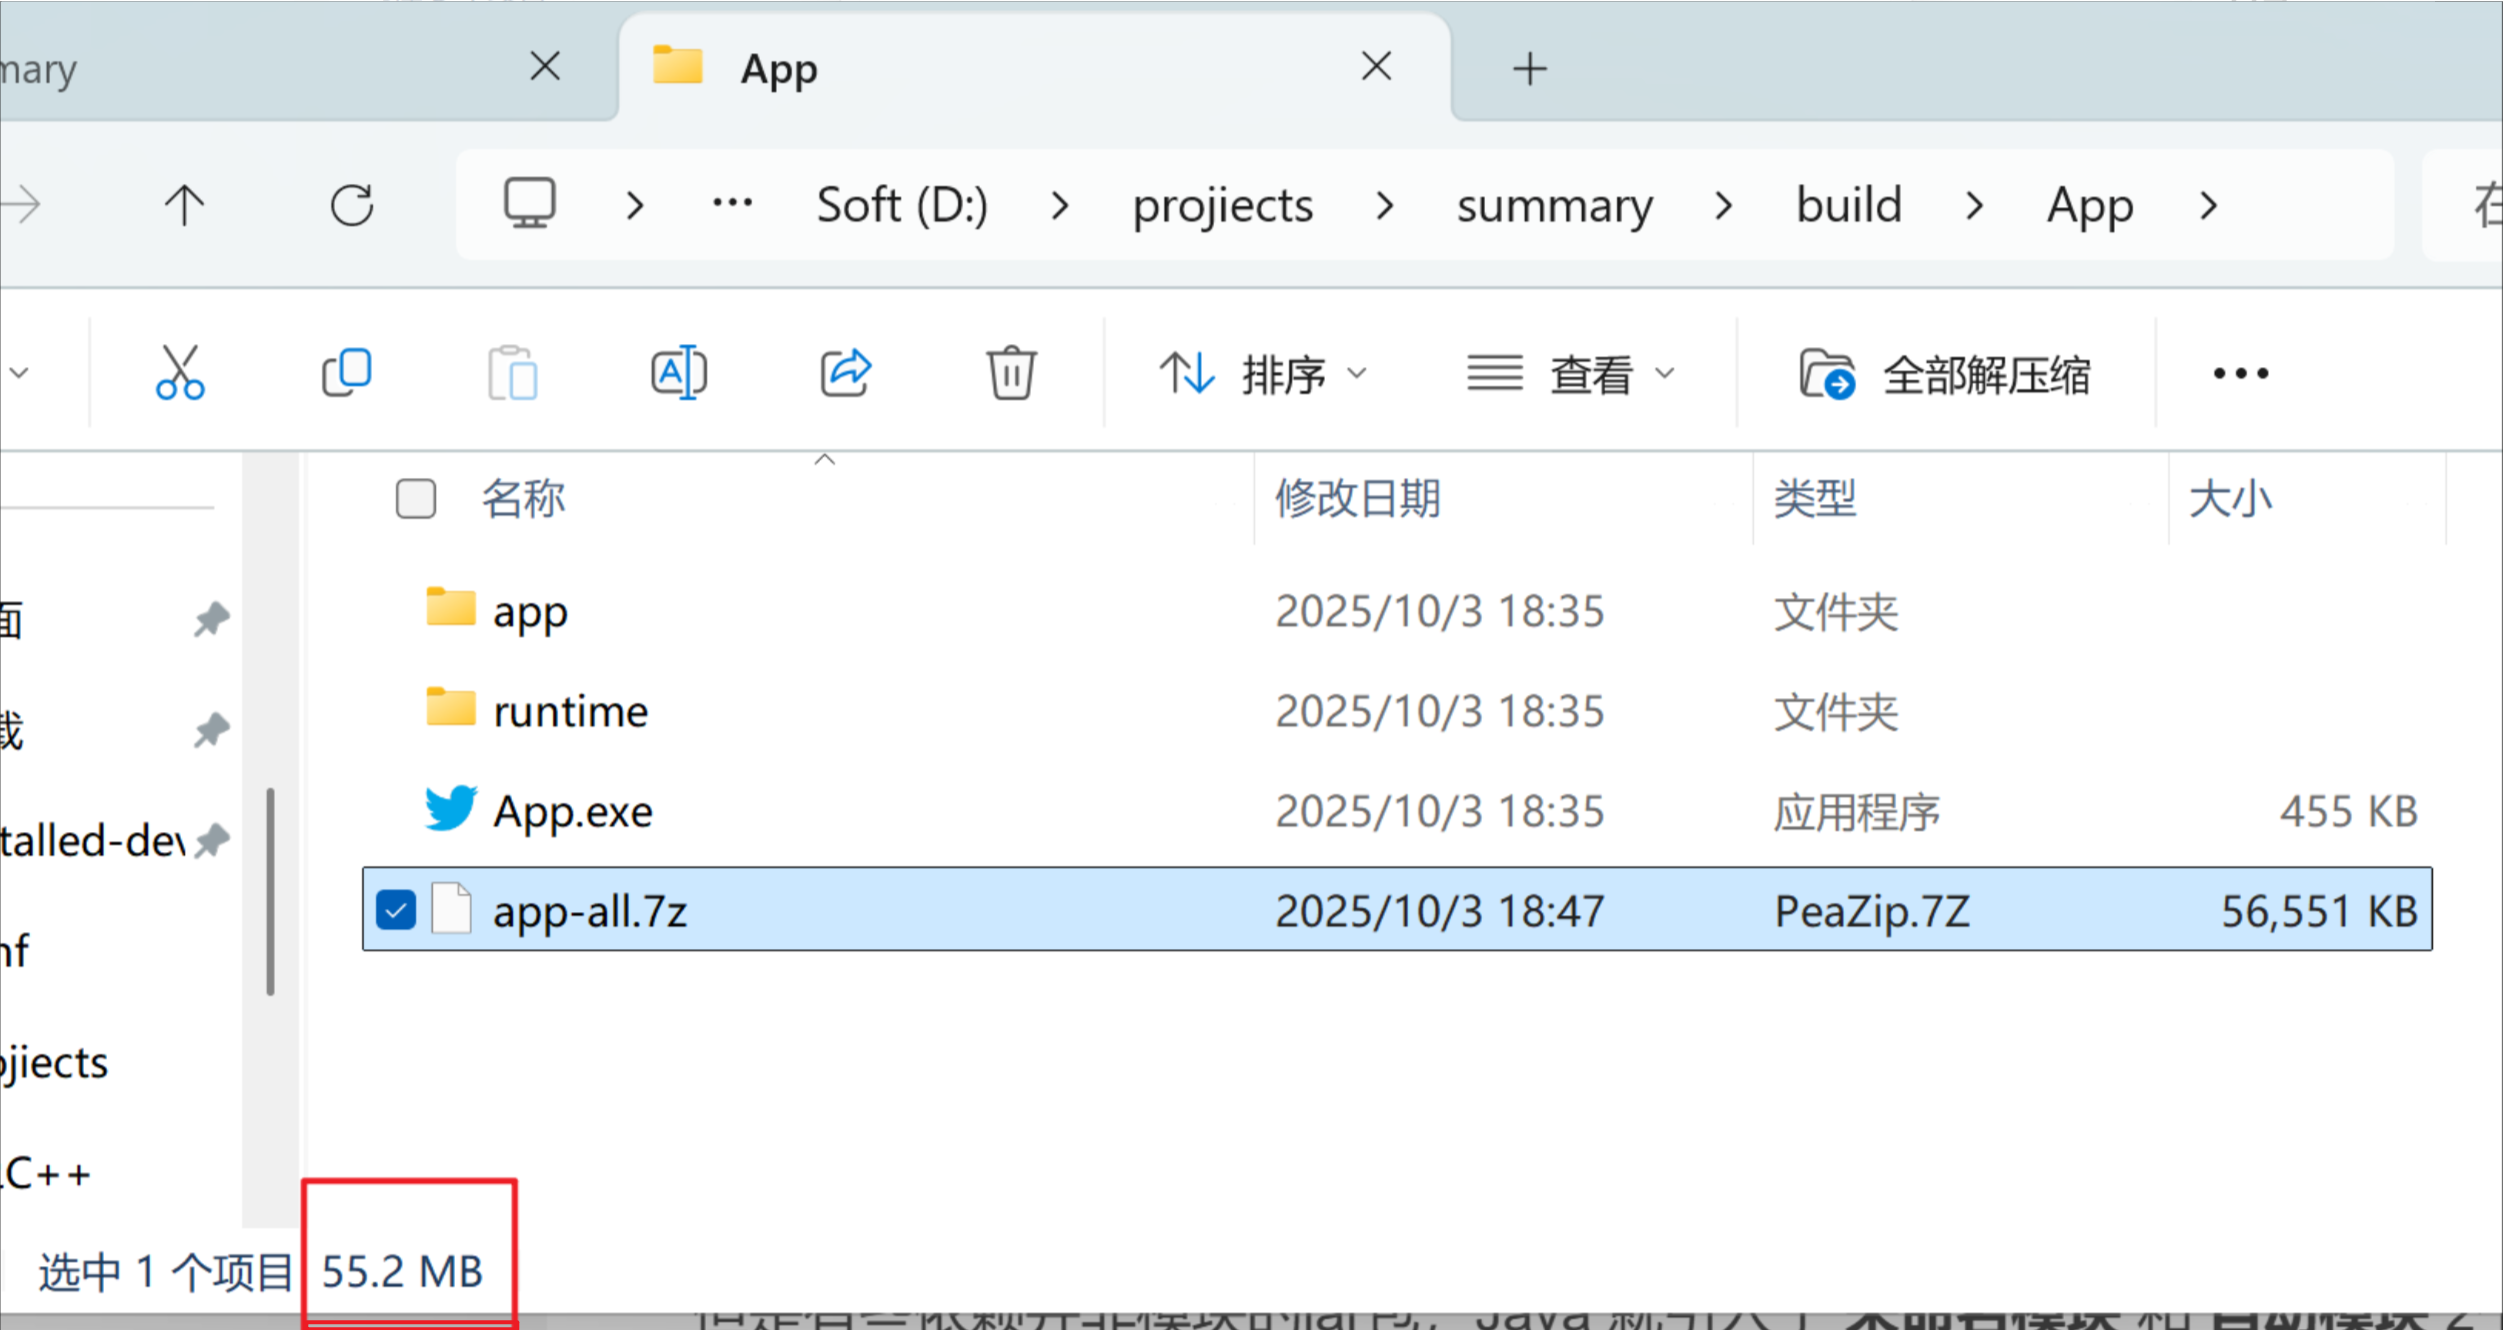
Task: Sort by the 修改日期 column header
Action: 1357,498
